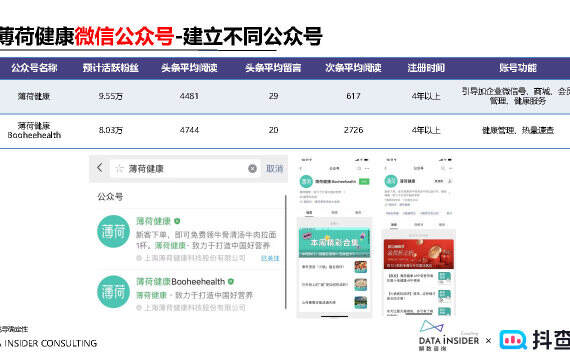Click the green follow button on Booheehealth profile
The image size is (570, 360).
pyautogui.click(x=364, y=181)
